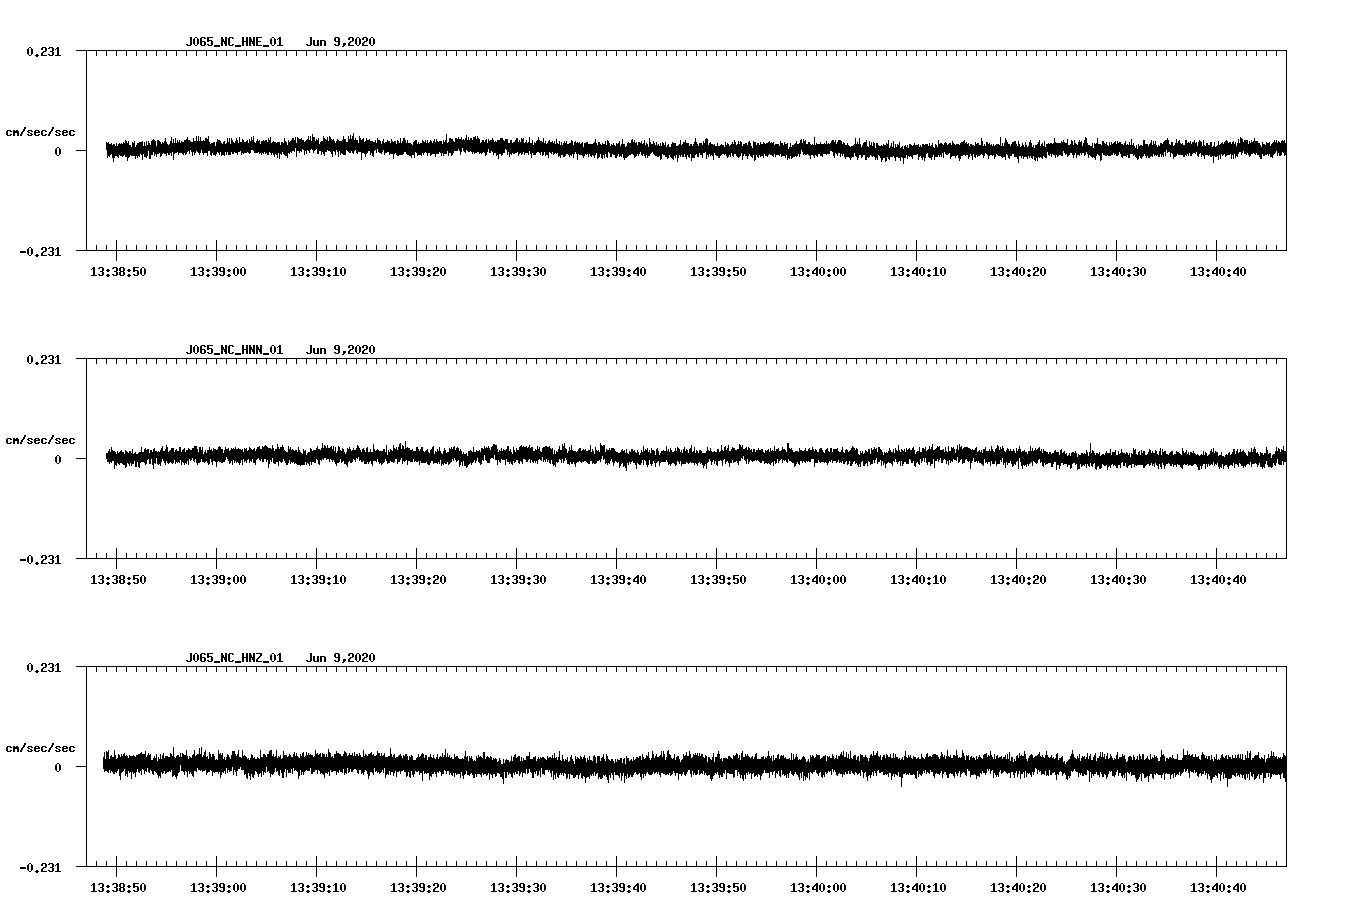The height and width of the screenshot is (924, 1358).
Task: Select the Jun 9,2020 date on HNN plot
Action: click(341, 350)
